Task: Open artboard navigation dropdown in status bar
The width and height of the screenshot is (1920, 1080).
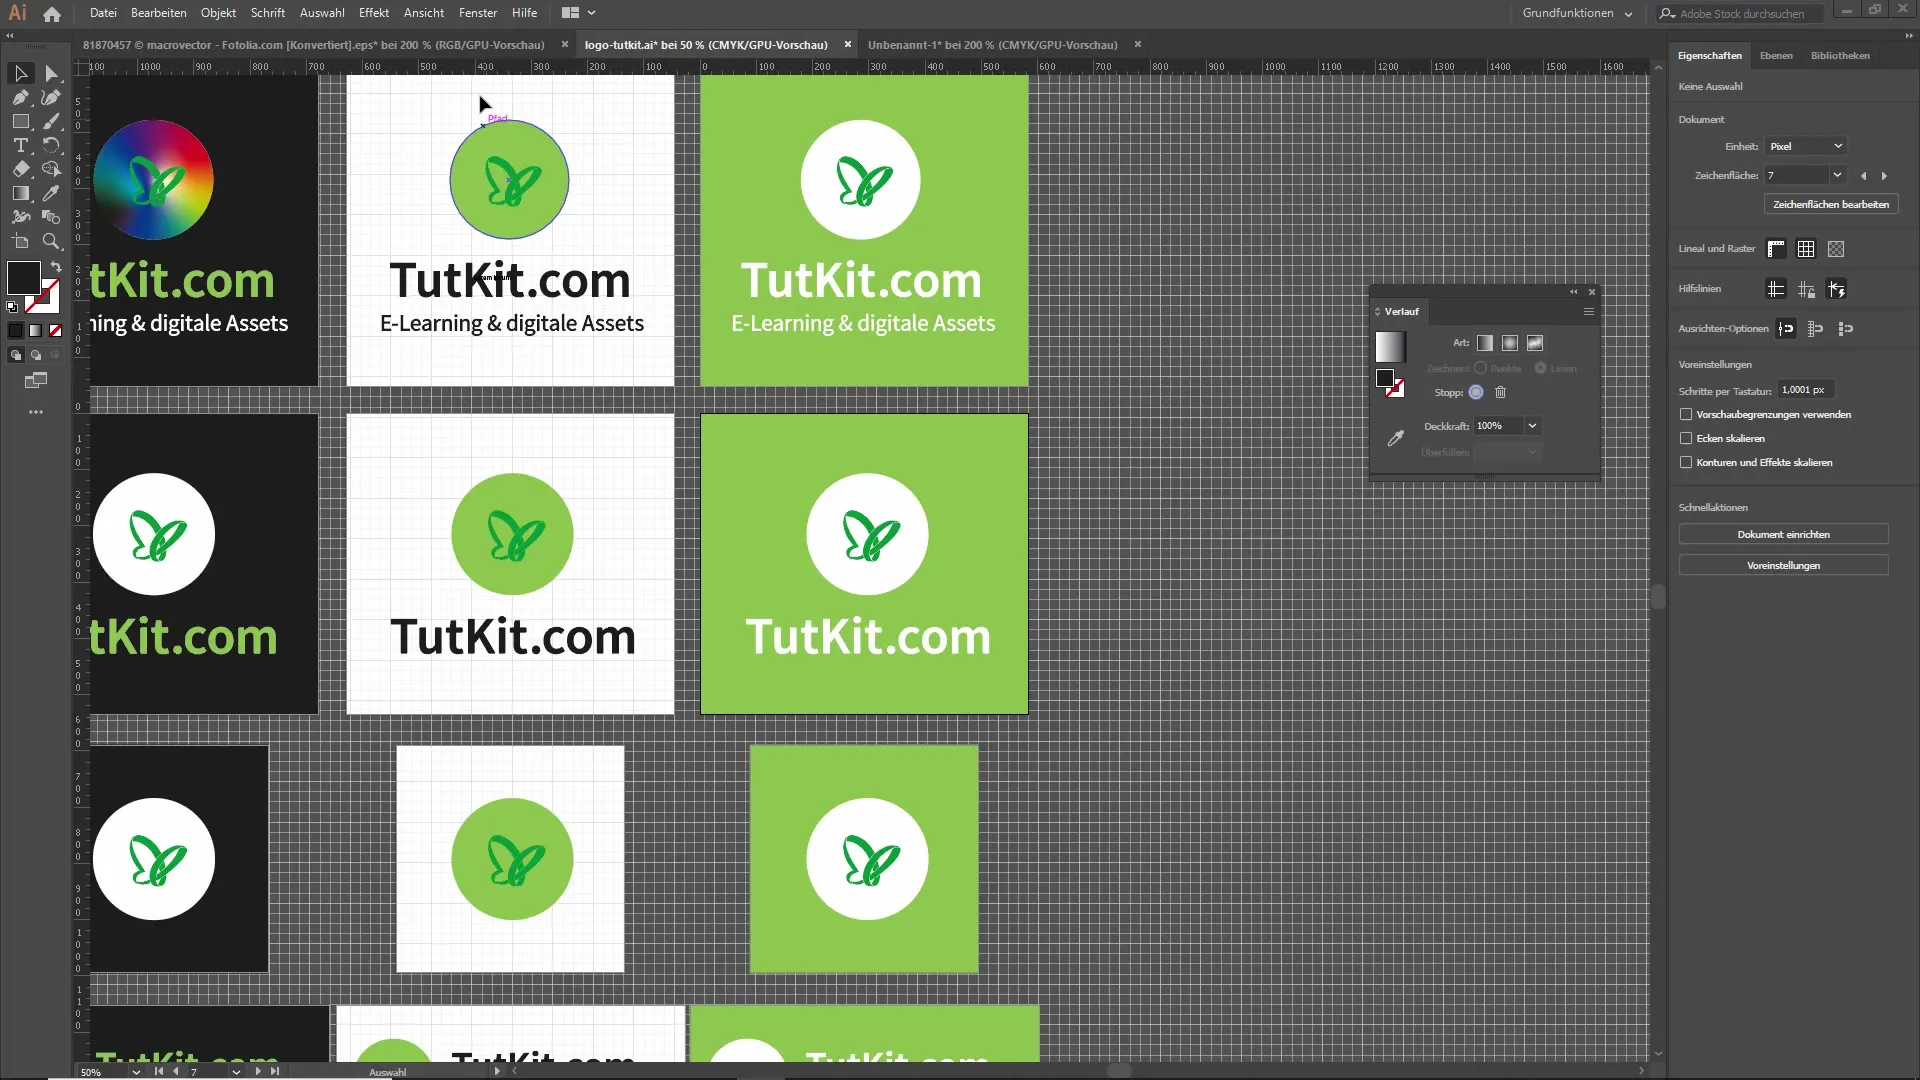Action: (x=236, y=1072)
